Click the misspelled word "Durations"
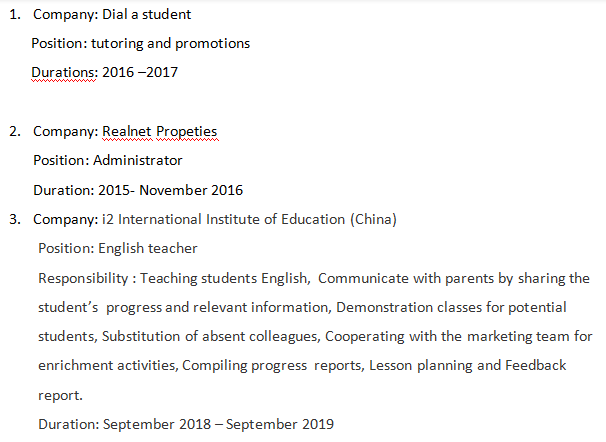This screenshot has height=442, width=606. pos(64,73)
